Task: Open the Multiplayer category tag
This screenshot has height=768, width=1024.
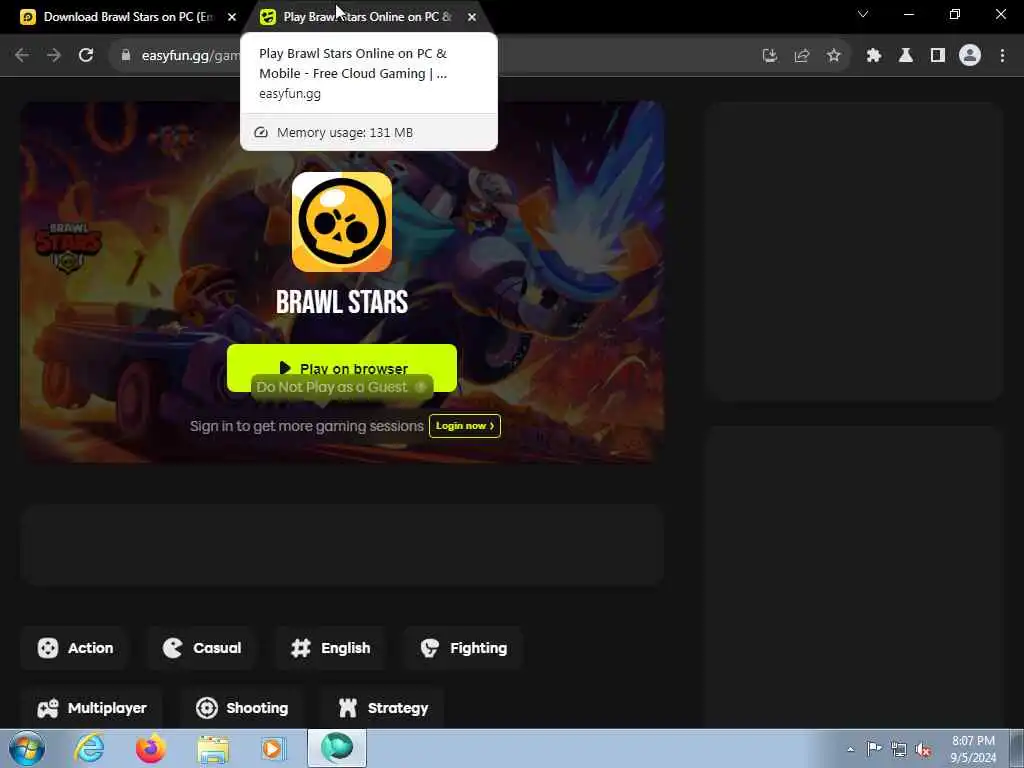Action: point(91,708)
